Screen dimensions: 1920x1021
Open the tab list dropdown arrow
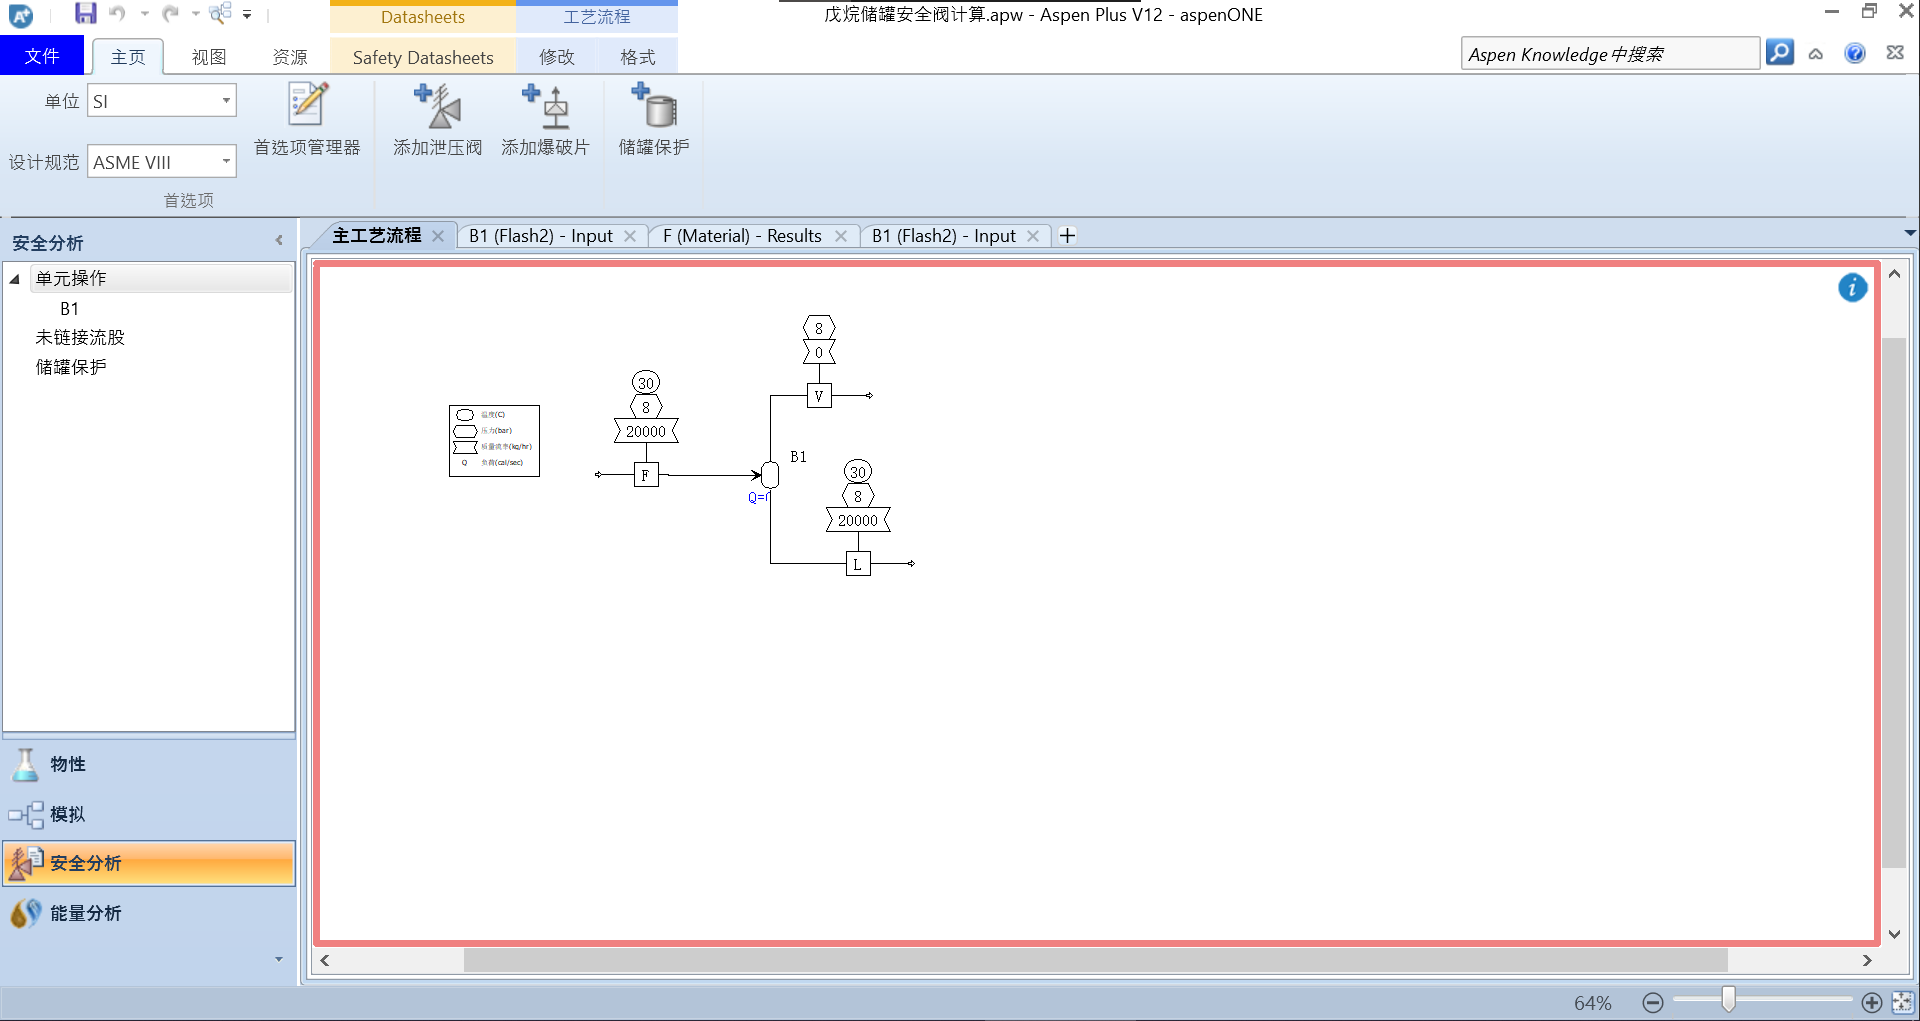point(1910,233)
